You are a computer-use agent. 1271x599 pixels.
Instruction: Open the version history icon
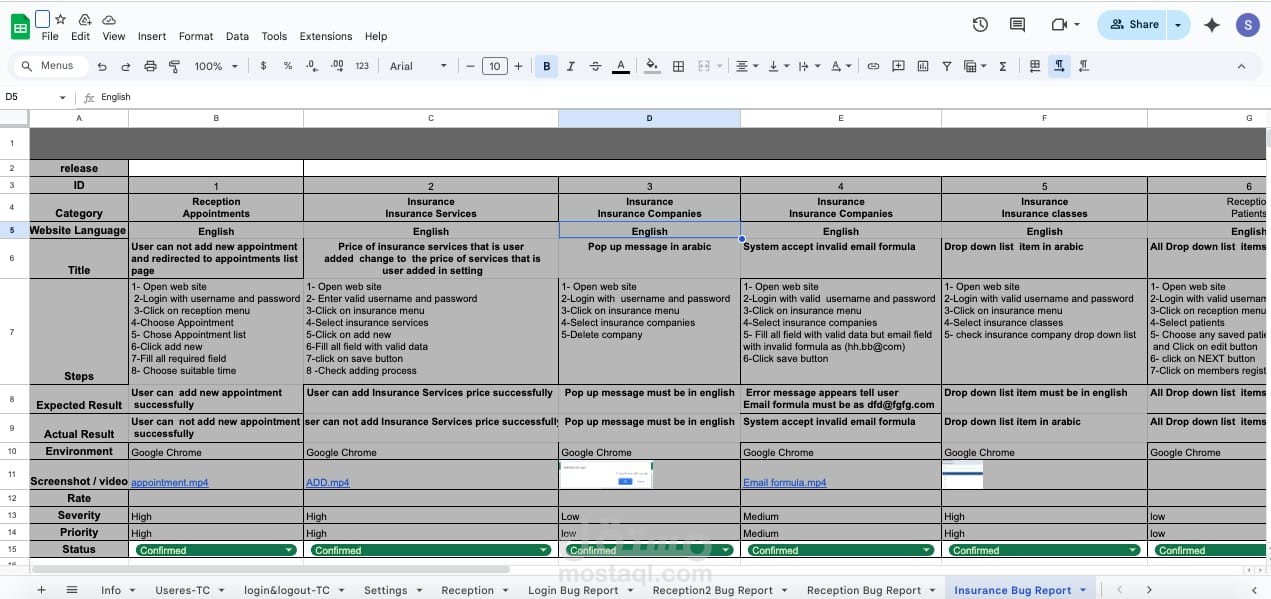[980, 25]
